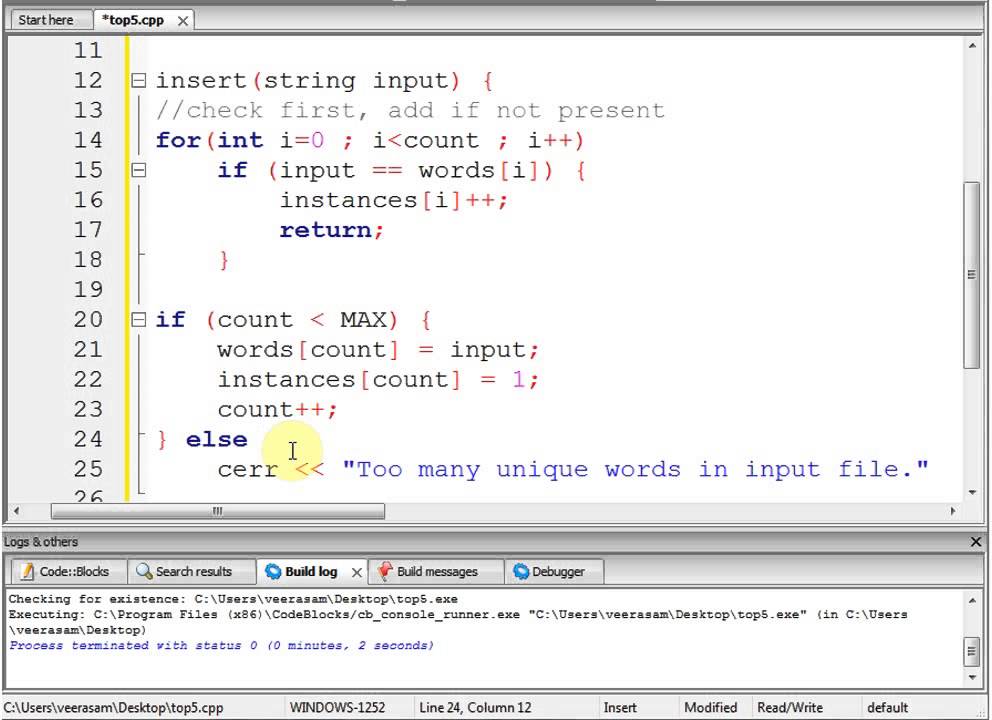
Task: Click the editor scroll right arrow
Action: [953, 511]
